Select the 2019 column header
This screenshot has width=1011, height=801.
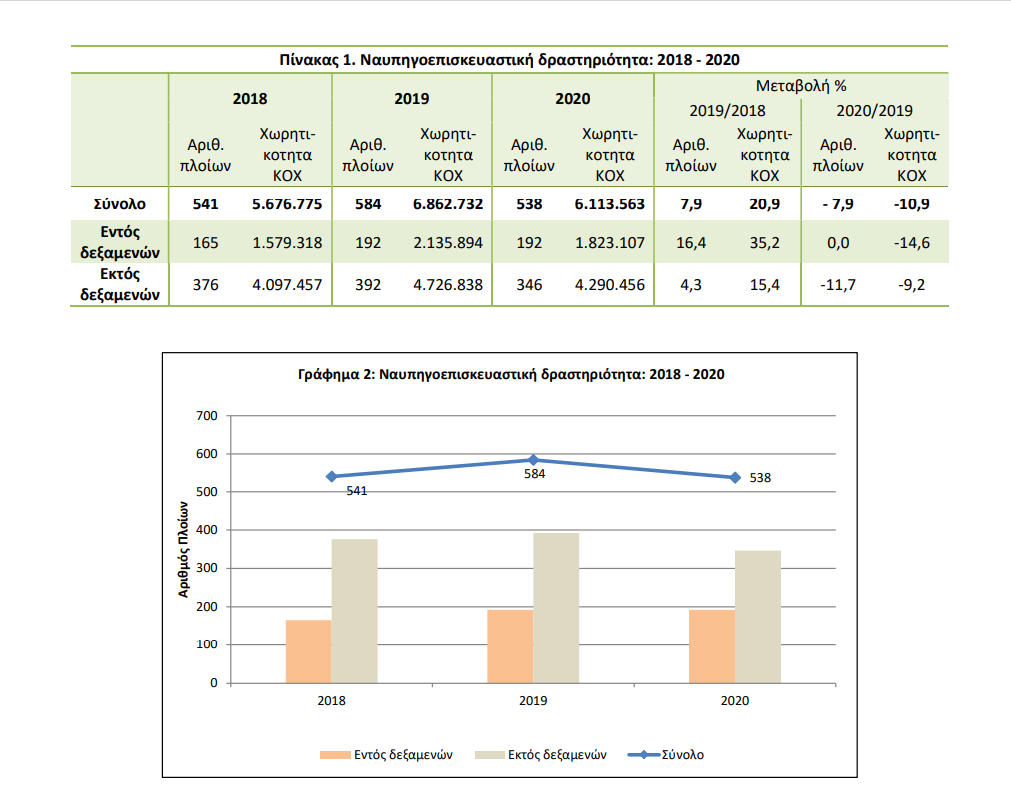411,99
